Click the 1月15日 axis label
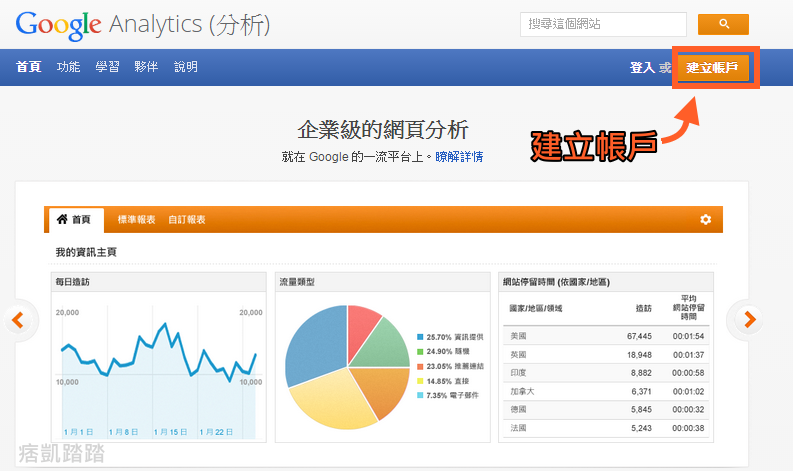The image size is (793, 471). pyautogui.click(x=170, y=432)
